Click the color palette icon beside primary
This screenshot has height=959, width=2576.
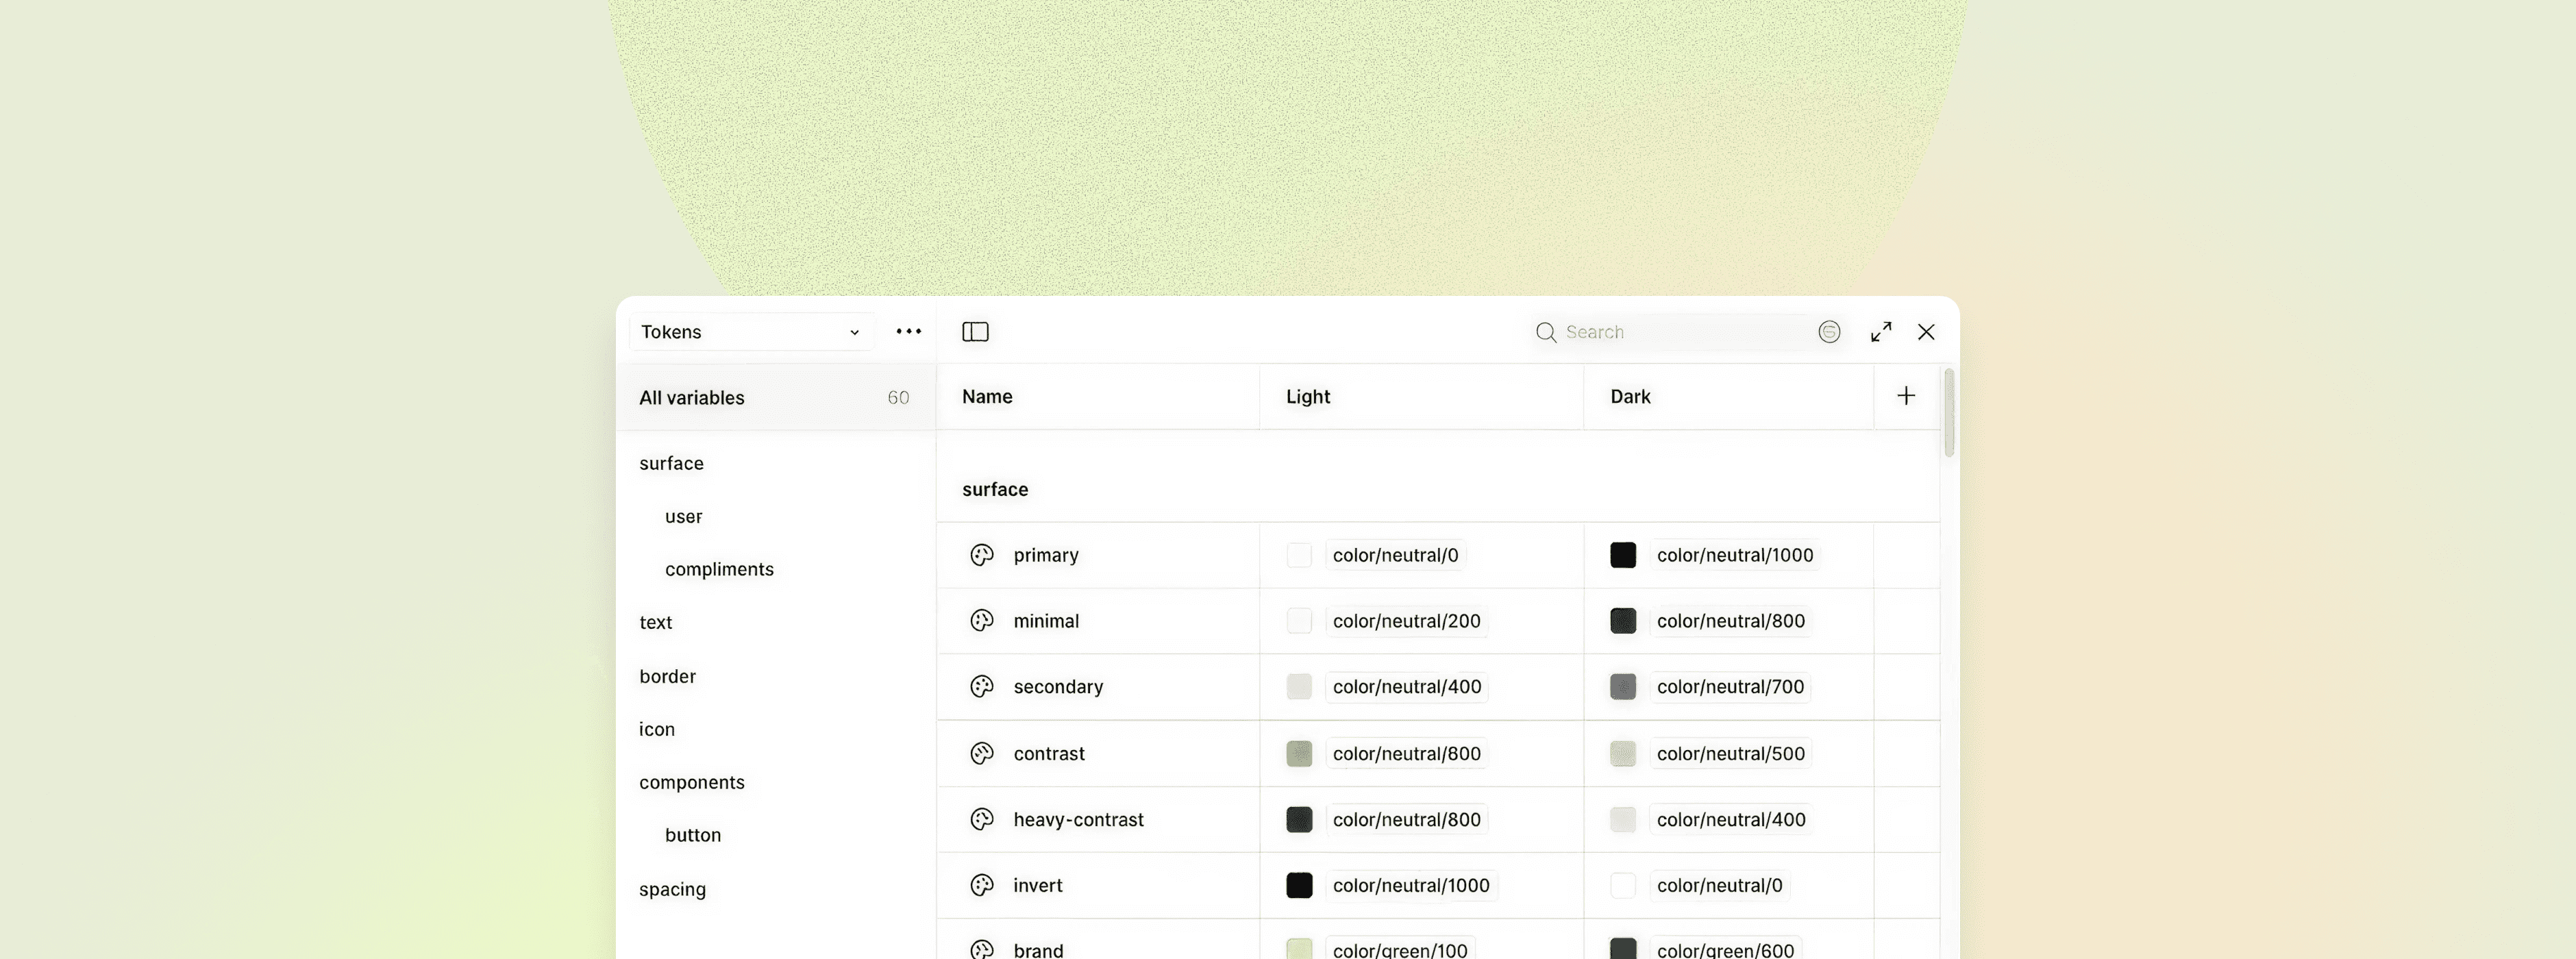pos(982,555)
